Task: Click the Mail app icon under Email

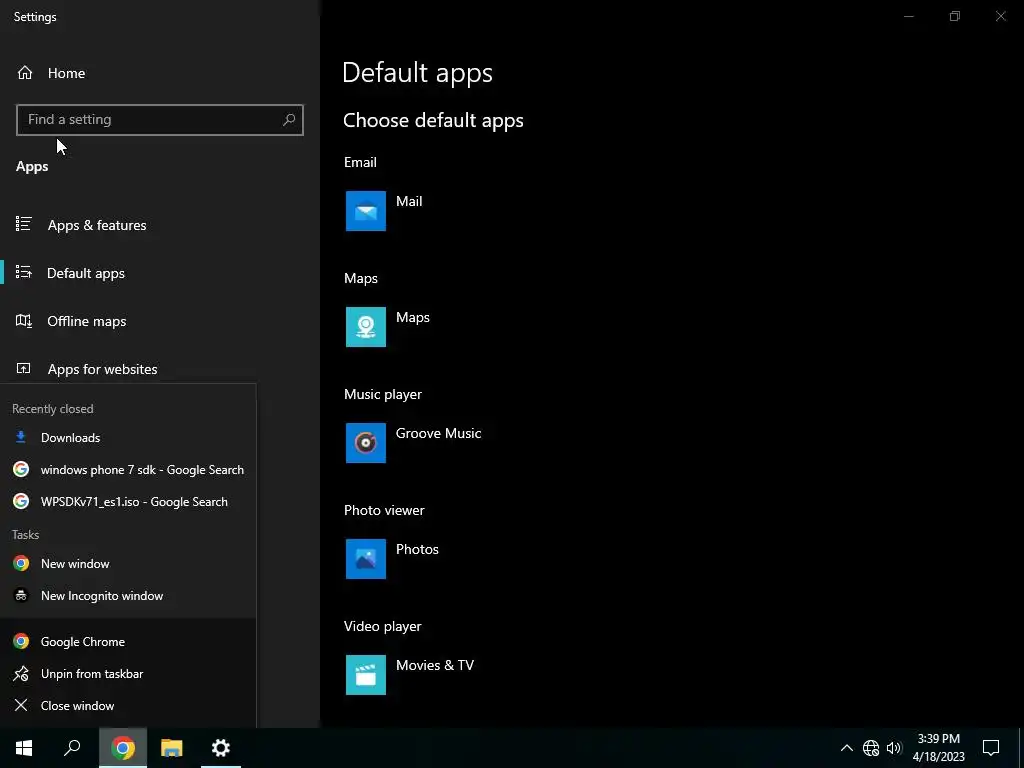Action: pos(366,211)
